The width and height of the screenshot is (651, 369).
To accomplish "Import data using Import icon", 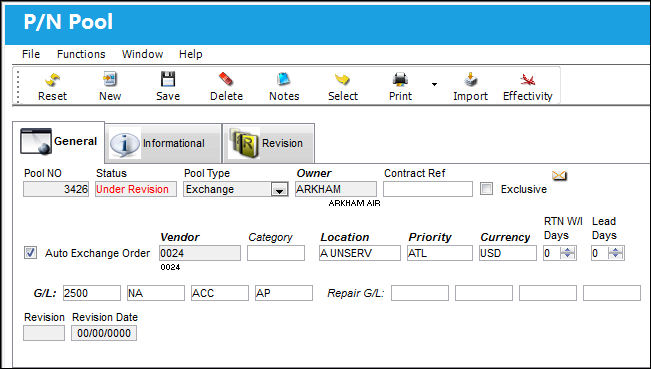I will coord(470,79).
